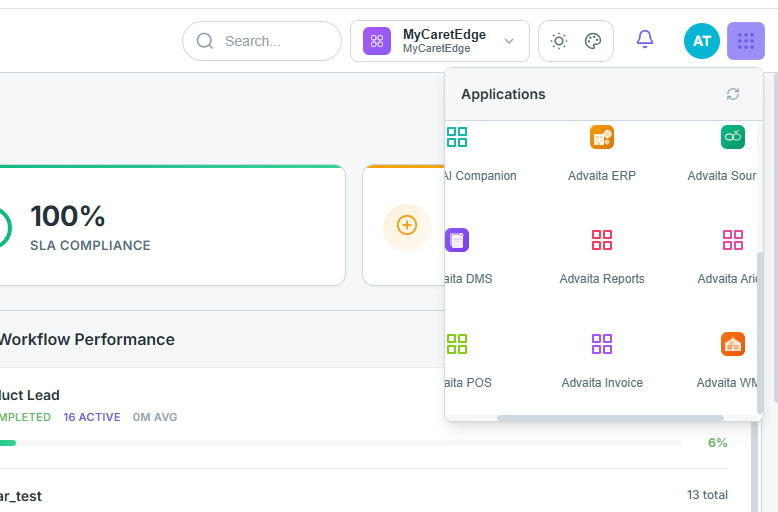This screenshot has width=778, height=512.
Task: Click the magnifier search icon
Action: click(x=204, y=41)
